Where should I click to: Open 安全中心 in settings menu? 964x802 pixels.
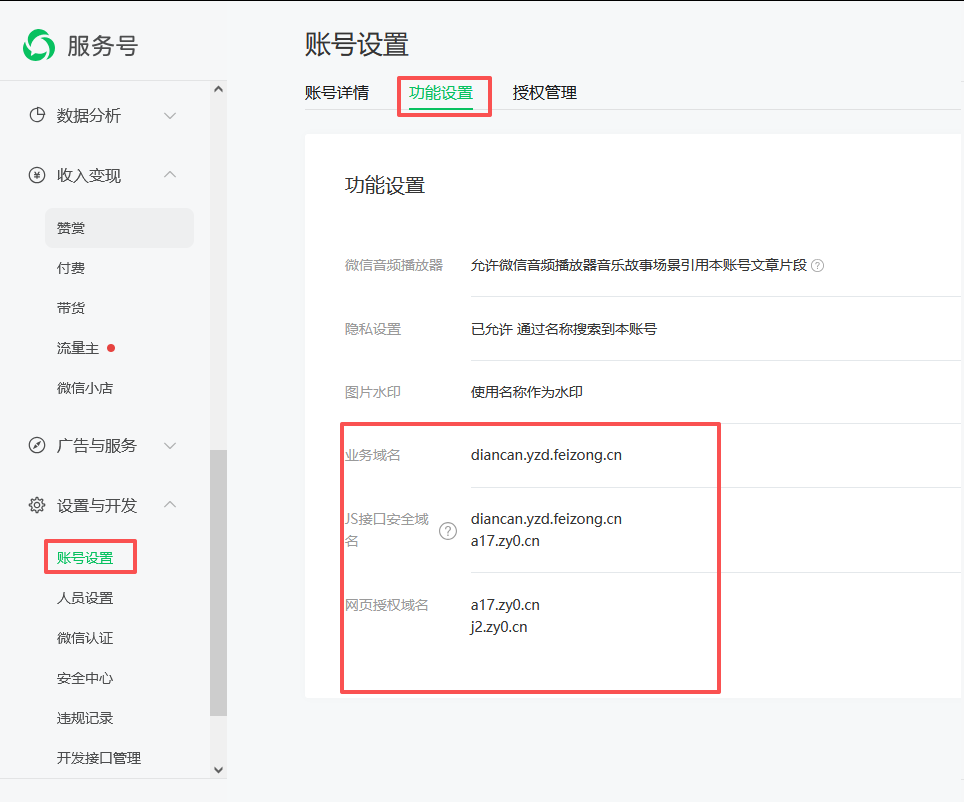point(85,678)
